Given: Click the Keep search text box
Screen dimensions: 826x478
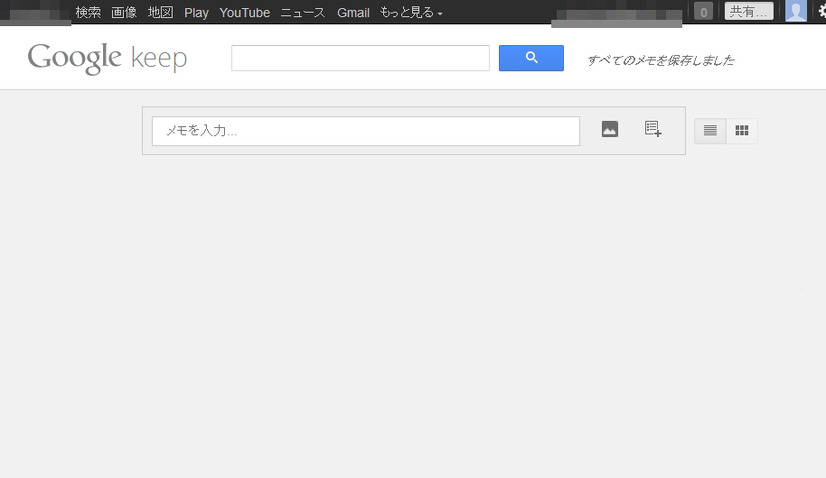Looking at the screenshot, I should [x=360, y=58].
